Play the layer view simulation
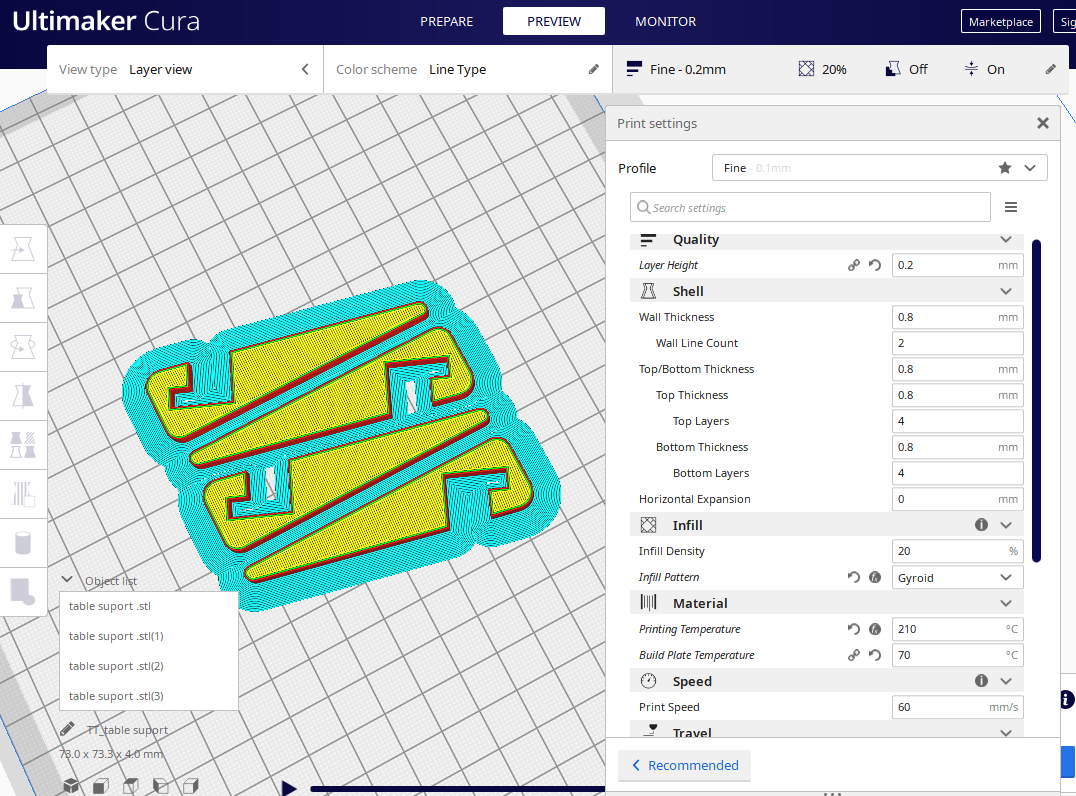The width and height of the screenshot is (1076, 796). 289,788
